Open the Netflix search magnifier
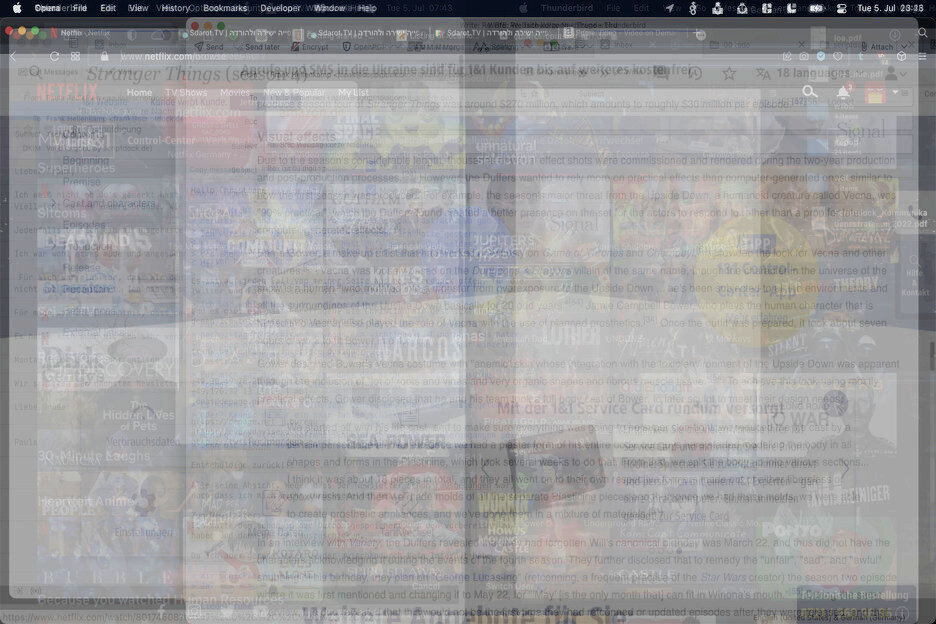 click(809, 91)
